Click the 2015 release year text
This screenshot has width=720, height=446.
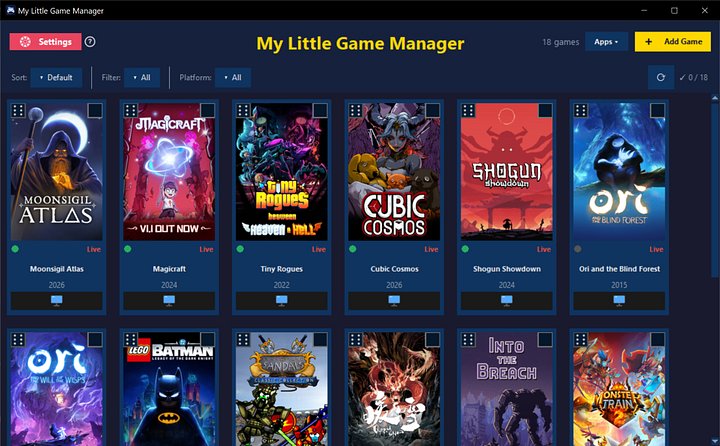point(619,285)
